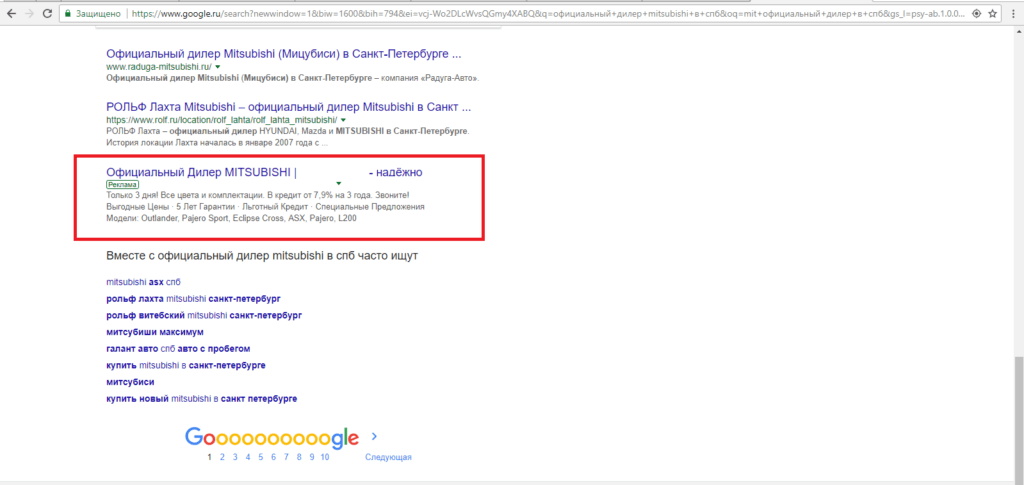Bookmark page with the star icon
The width and height of the screenshot is (1024, 485).
pyautogui.click(x=993, y=13)
